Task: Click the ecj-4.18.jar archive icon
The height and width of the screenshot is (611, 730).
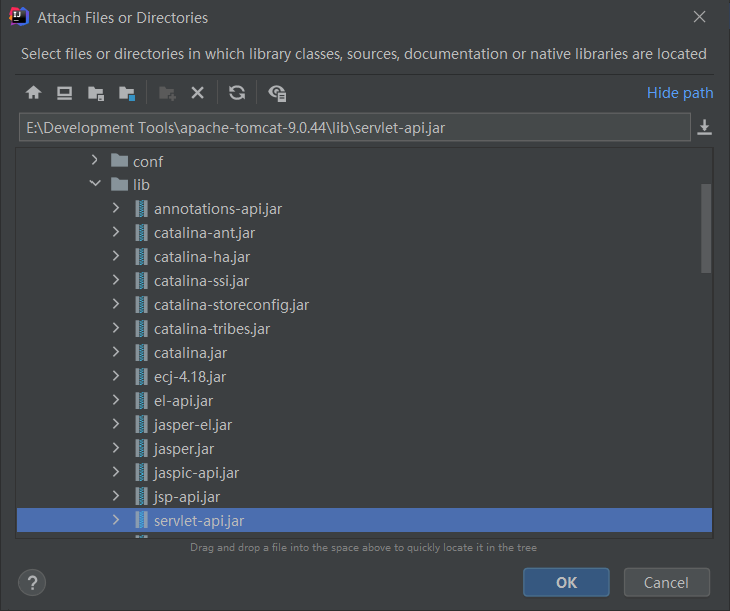Action: (142, 376)
